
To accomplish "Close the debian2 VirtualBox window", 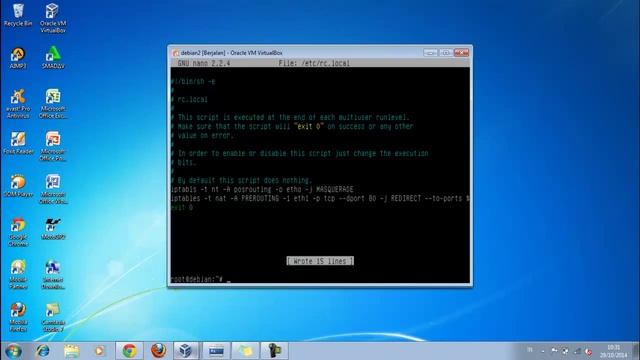I will [462, 53].
